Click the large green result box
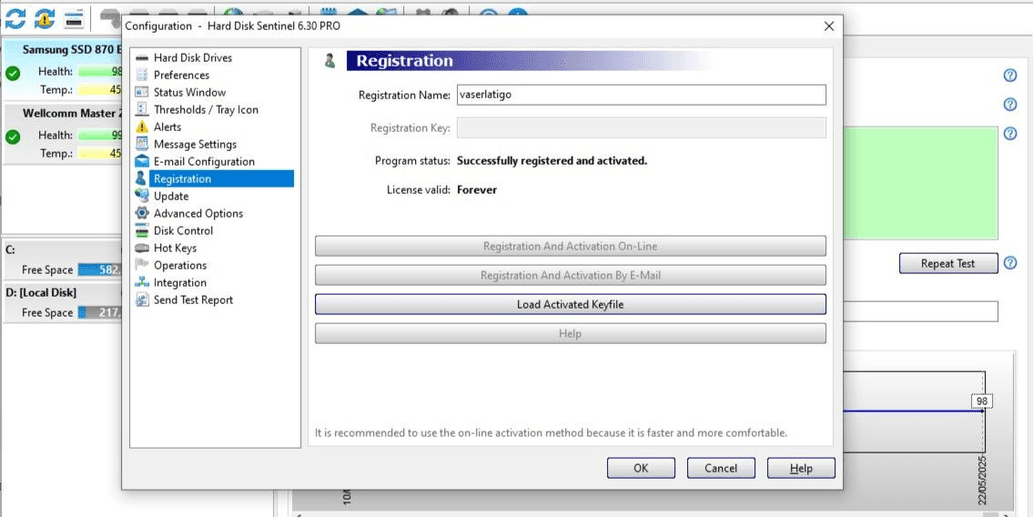 (x=920, y=183)
